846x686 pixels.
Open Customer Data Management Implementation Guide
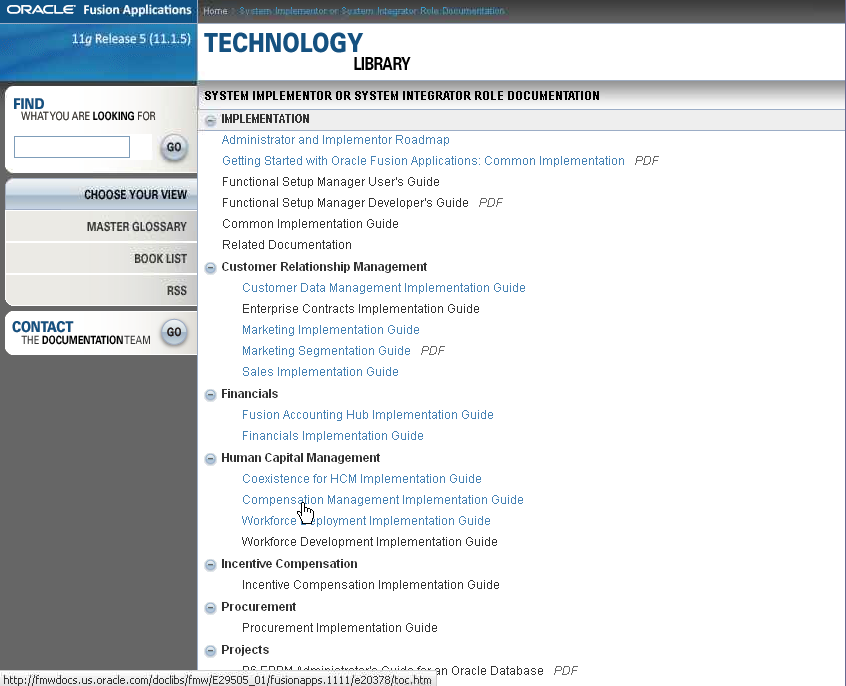click(384, 288)
